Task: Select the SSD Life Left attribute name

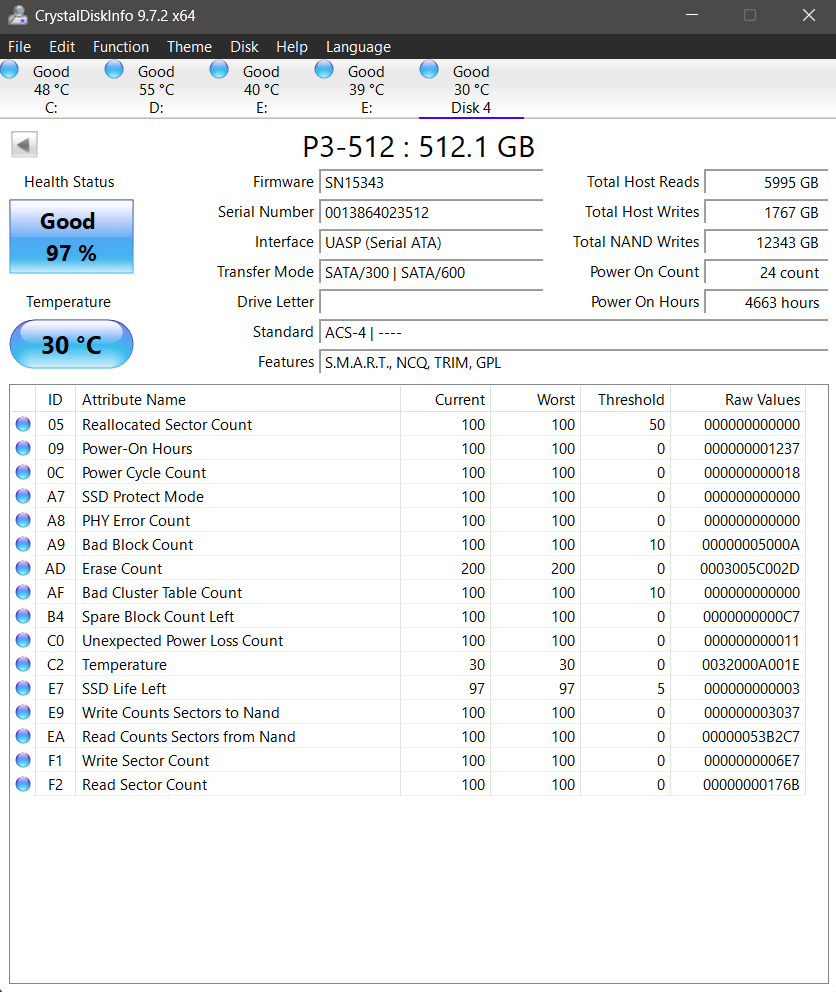Action: [124, 688]
